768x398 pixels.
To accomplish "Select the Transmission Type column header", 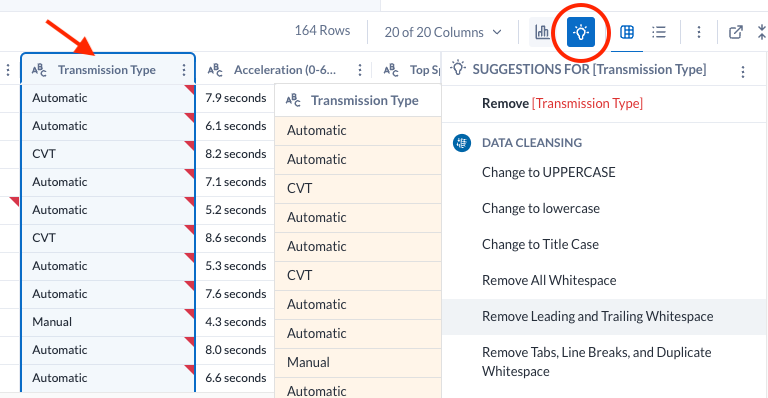I will pyautogui.click(x=107, y=70).
